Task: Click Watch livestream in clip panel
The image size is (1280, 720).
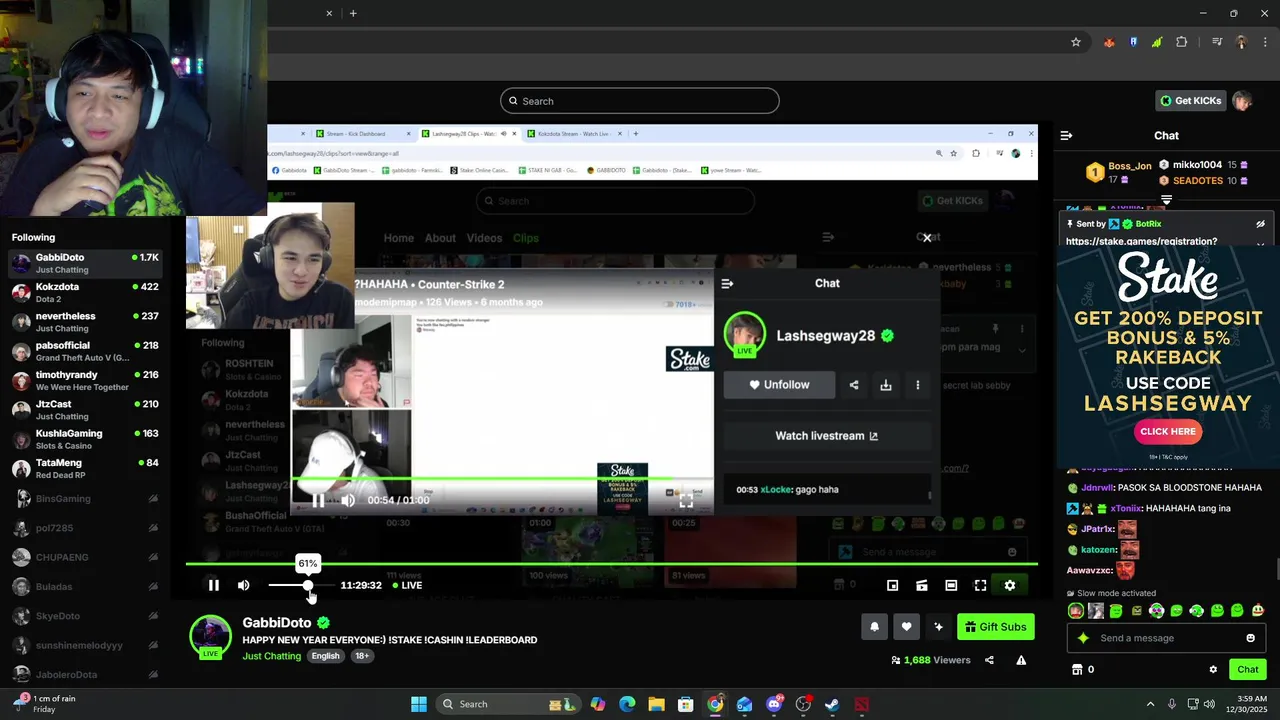Action: [x=827, y=436]
